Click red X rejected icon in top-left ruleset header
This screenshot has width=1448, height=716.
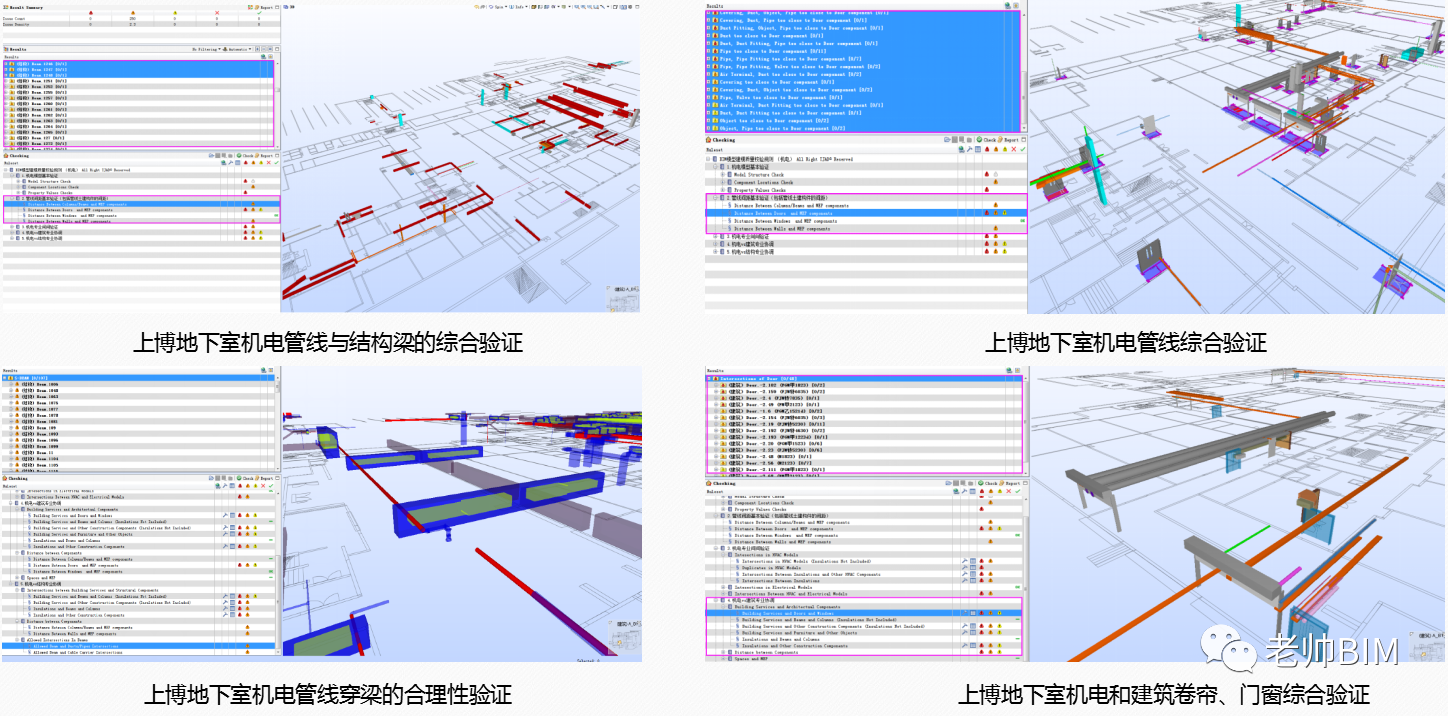(x=268, y=163)
